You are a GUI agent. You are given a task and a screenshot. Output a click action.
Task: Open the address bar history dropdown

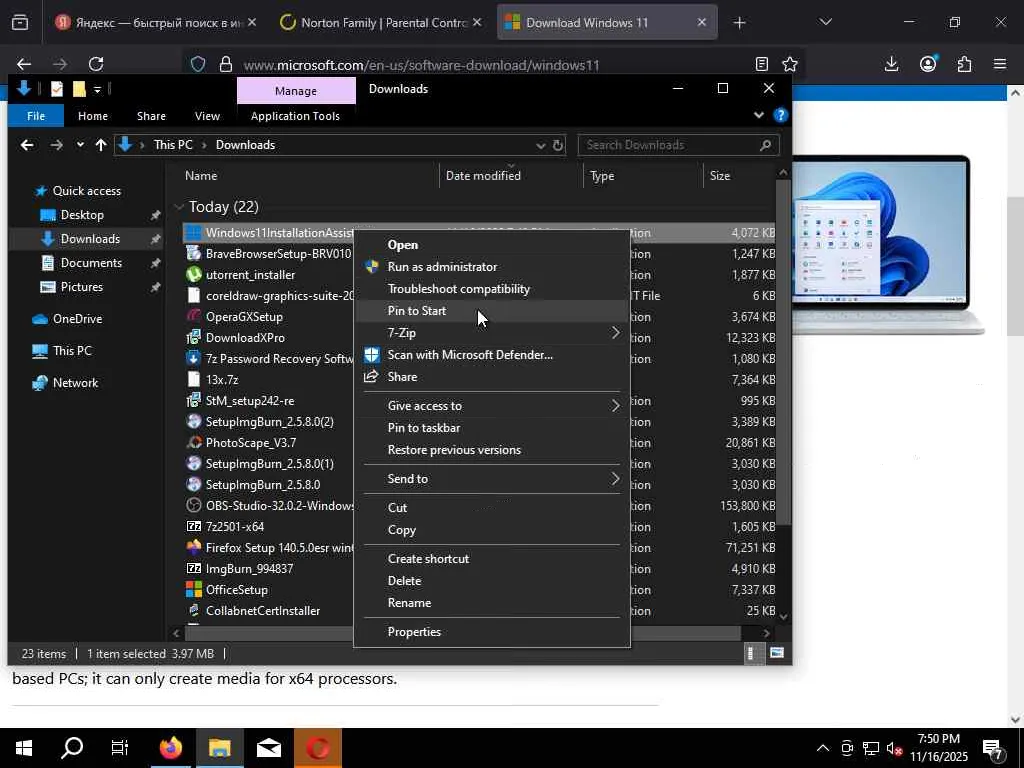click(x=541, y=145)
